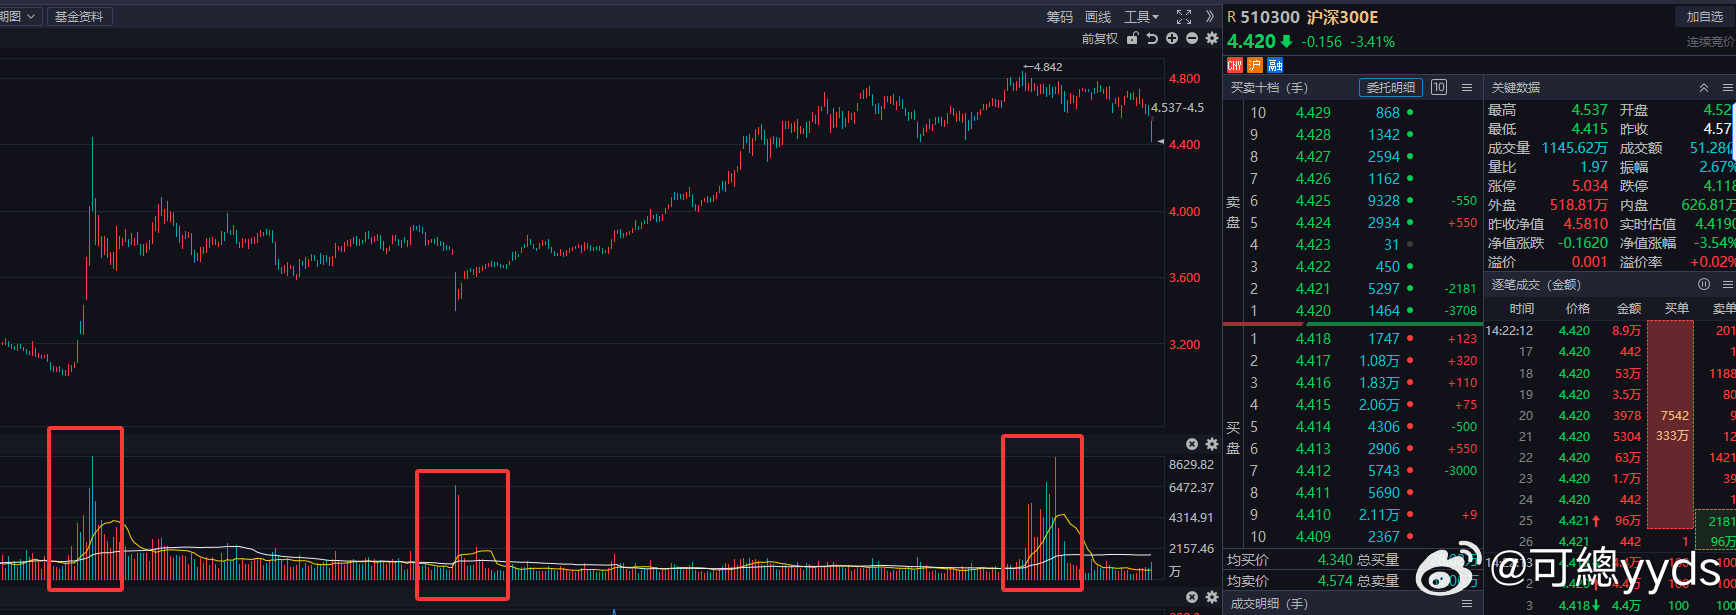Click the 涨停 value 5.034

(1589, 186)
